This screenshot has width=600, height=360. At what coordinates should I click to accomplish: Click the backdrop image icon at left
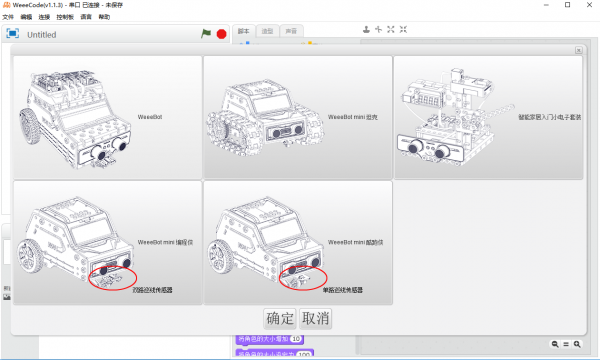(7, 297)
